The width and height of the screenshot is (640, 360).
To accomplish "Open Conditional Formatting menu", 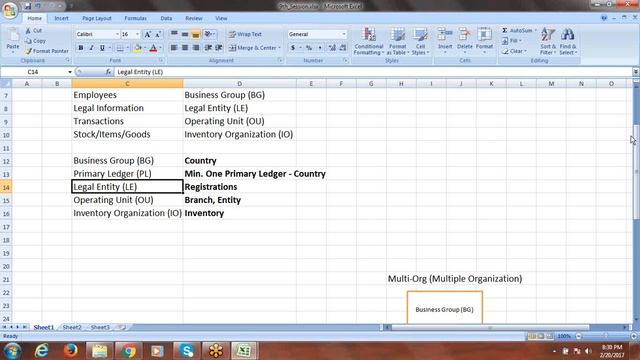I will pyautogui.click(x=369, y=41).
